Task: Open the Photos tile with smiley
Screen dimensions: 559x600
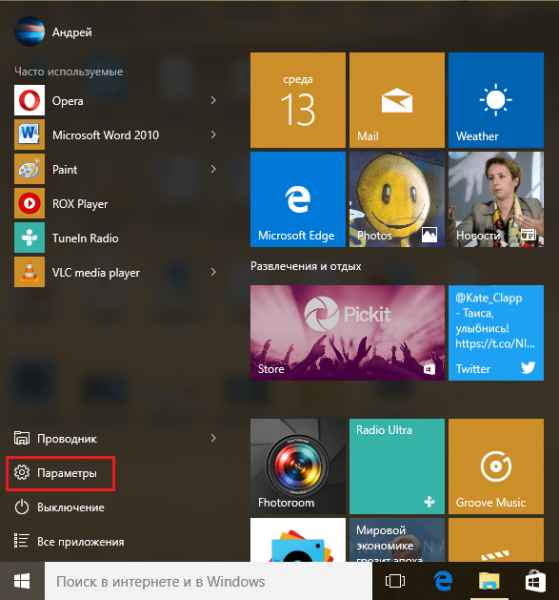Action: click(397, 199)
